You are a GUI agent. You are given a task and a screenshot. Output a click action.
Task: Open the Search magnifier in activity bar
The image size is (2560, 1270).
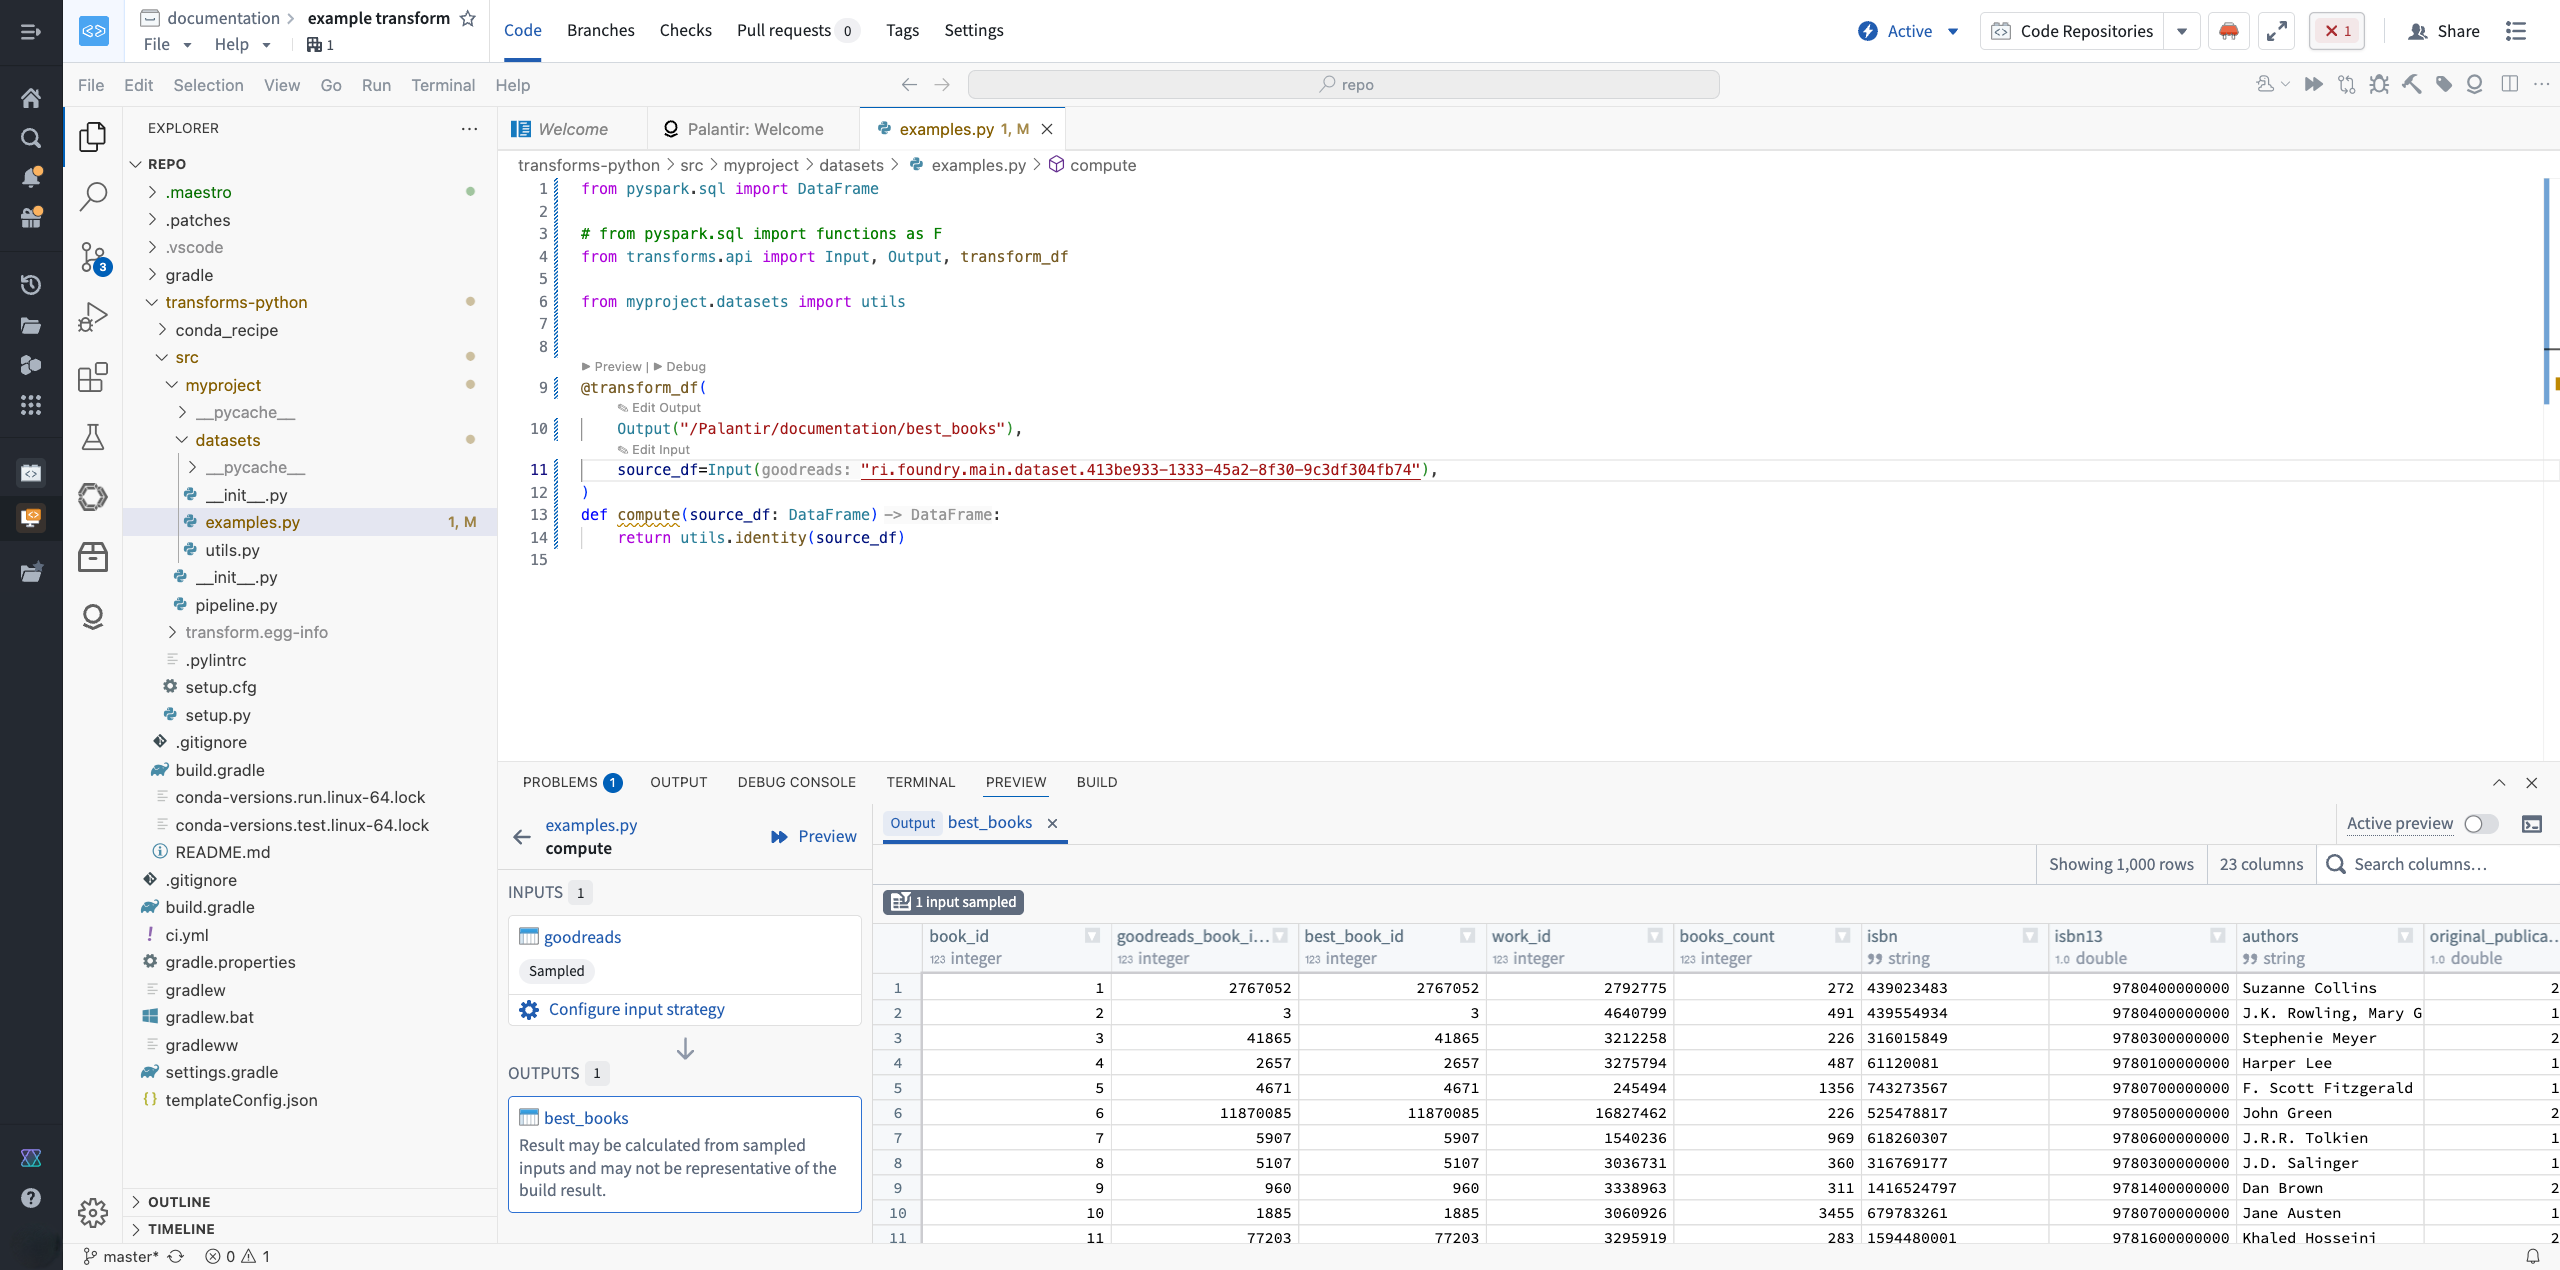[93, 196]
